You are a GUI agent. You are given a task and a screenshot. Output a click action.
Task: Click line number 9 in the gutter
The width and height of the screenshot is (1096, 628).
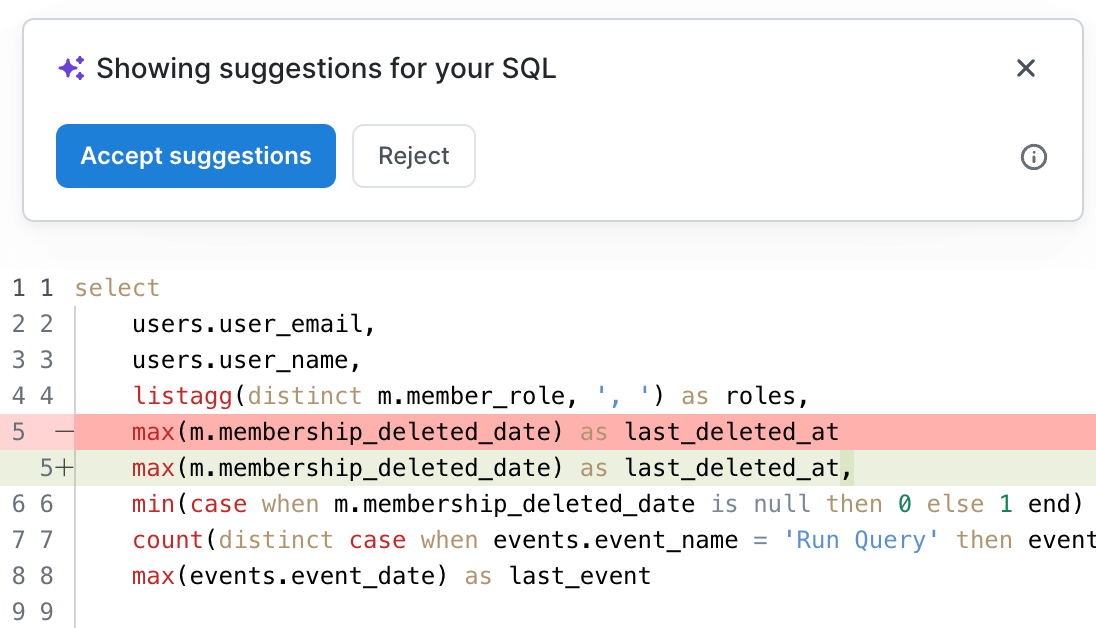[46, 612]
